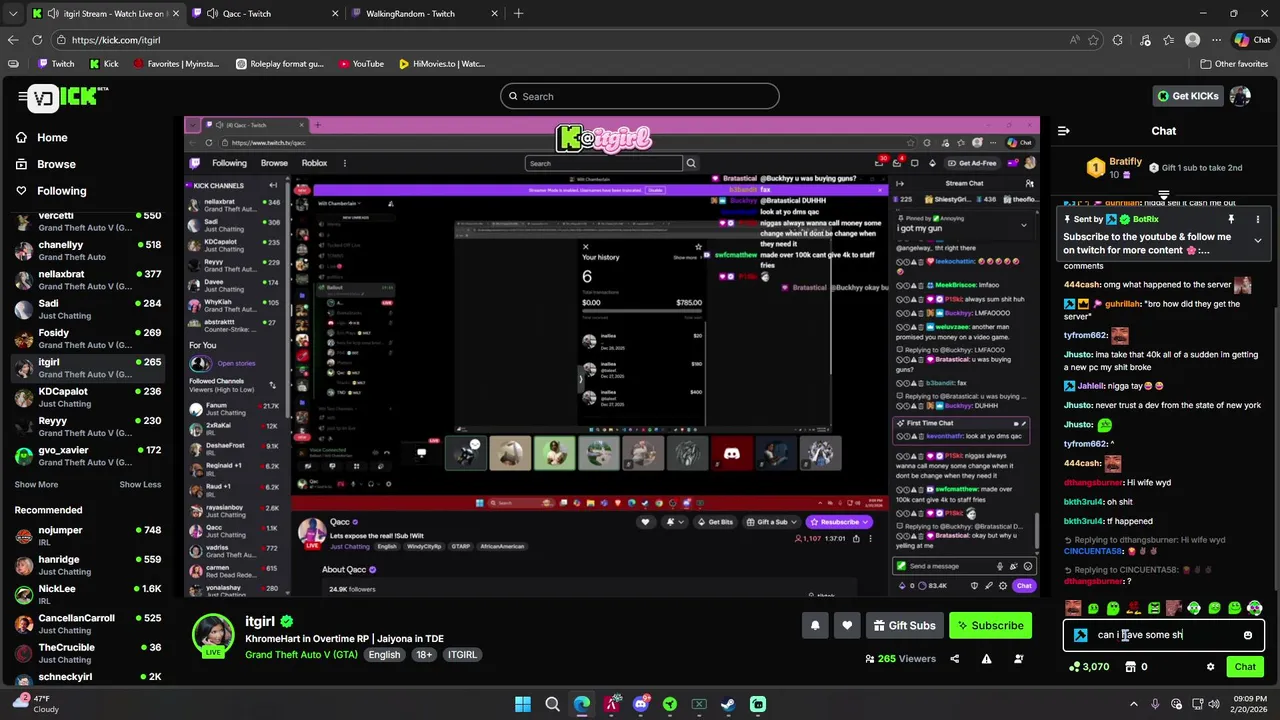Click the green Subscribe button
The height and width of the screenshot is (720, 1280).
990,626
